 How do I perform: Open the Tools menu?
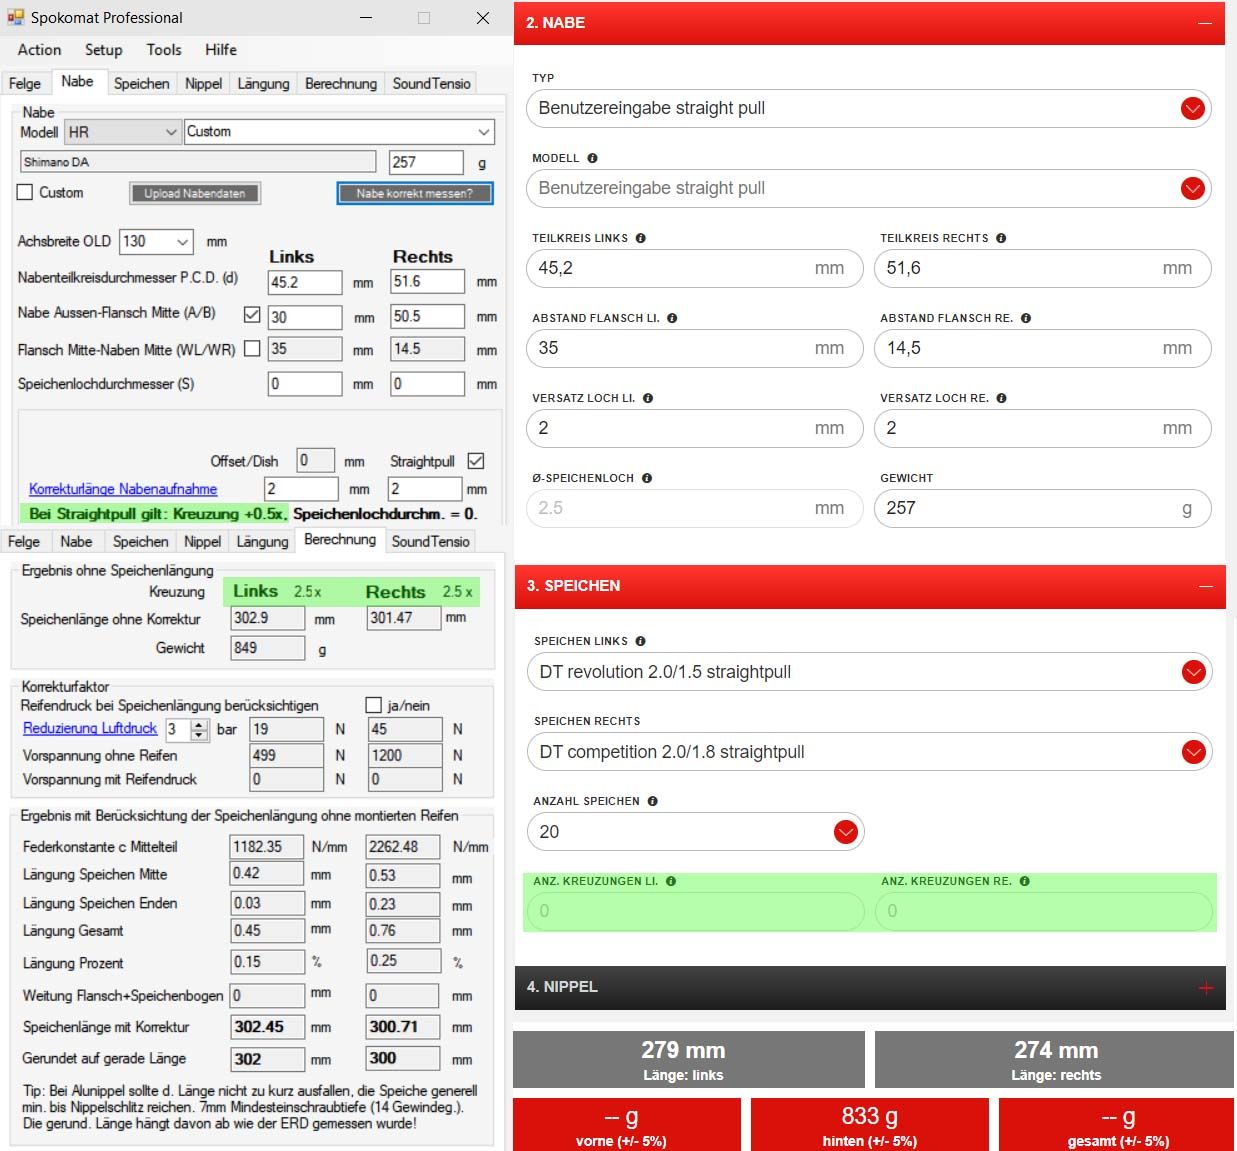[164, 50]
